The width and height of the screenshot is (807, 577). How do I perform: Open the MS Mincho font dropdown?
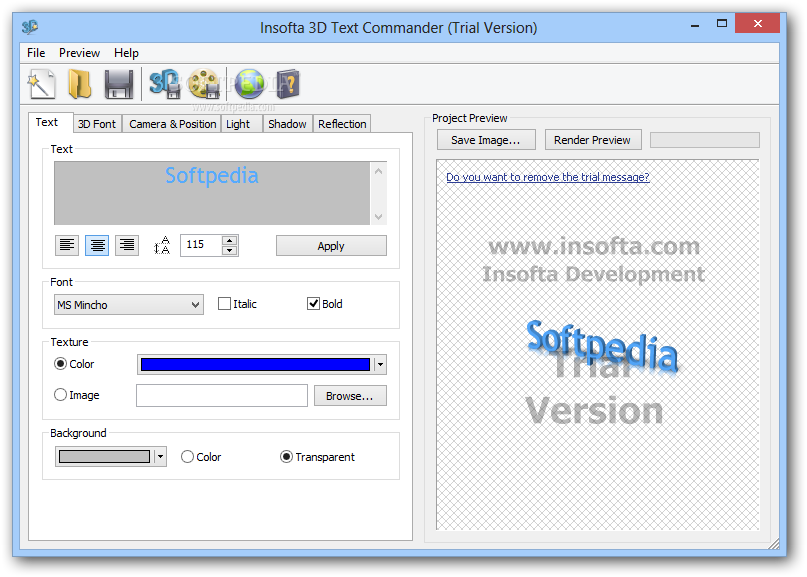[129, 305]
